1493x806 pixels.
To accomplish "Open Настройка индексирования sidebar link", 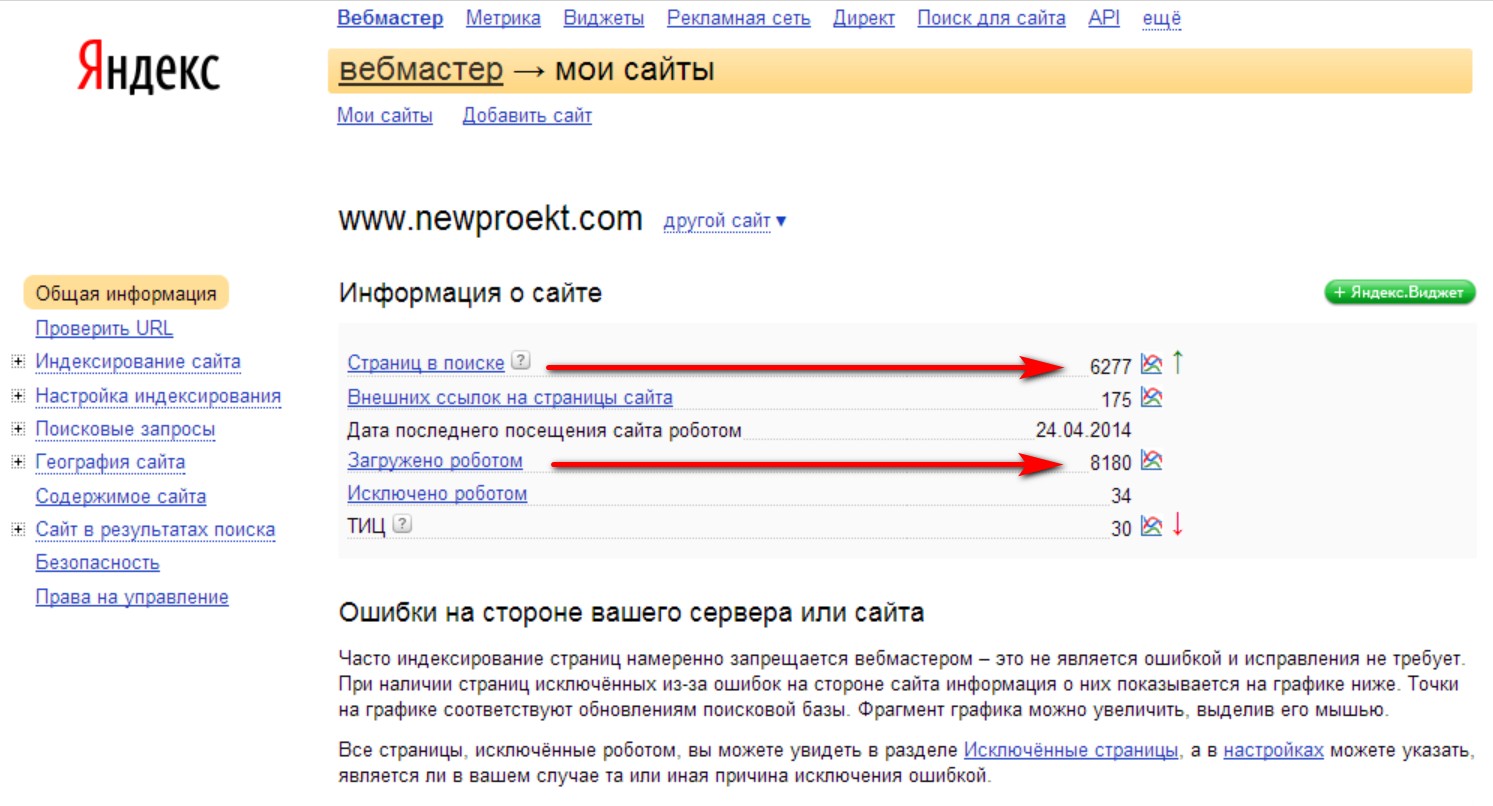I will 158,396.
